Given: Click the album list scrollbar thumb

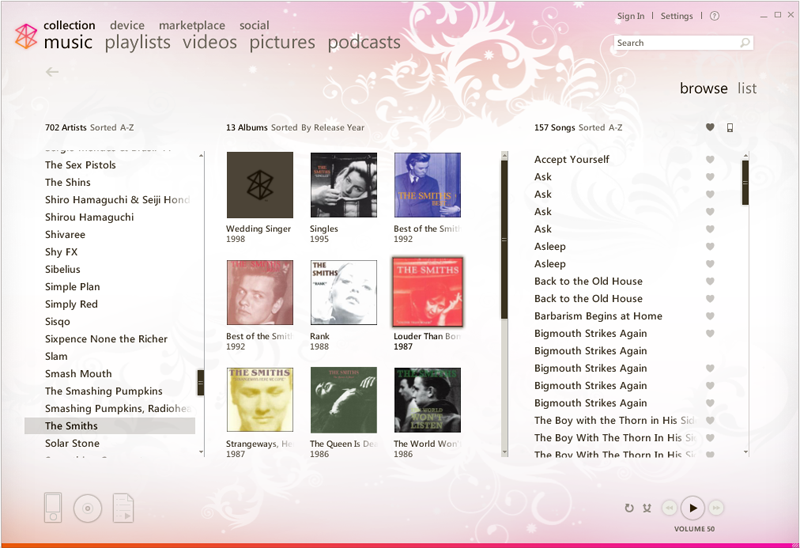Looking at the screenshot, I should click(x=504, y=240).
